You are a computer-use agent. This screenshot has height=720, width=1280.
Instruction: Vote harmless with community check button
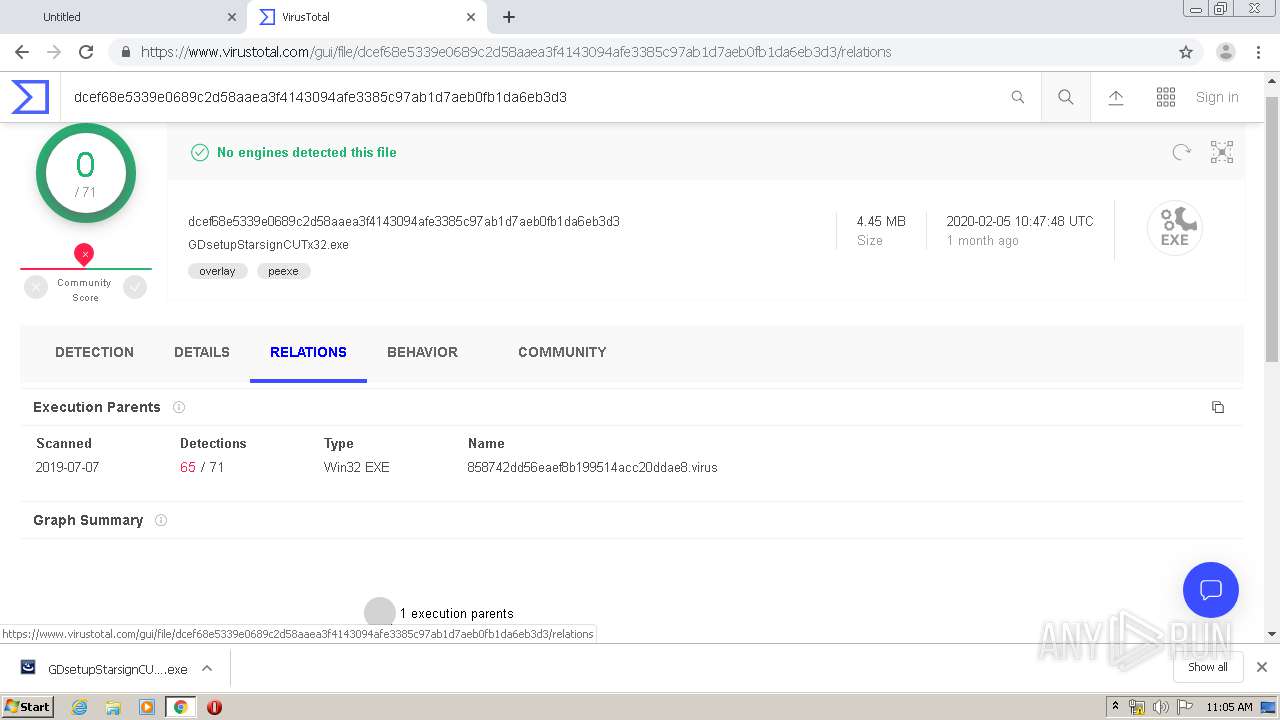tap(135, 287)
